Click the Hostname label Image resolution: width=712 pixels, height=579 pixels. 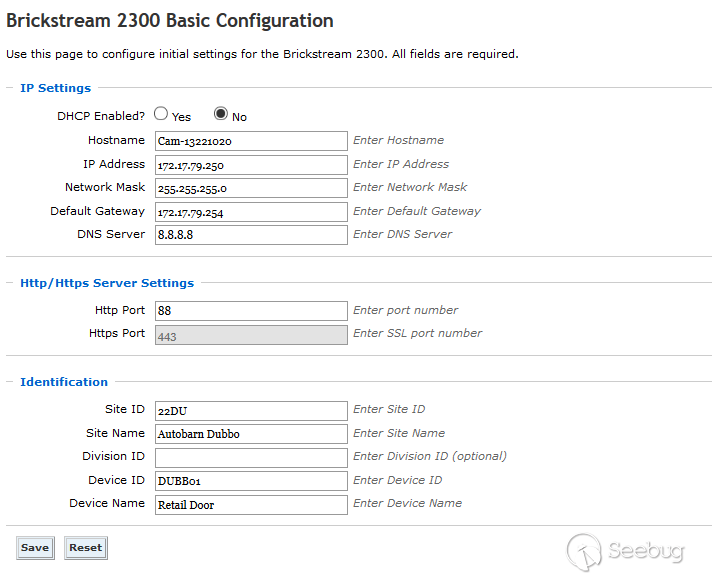click(x=116, y=140)
